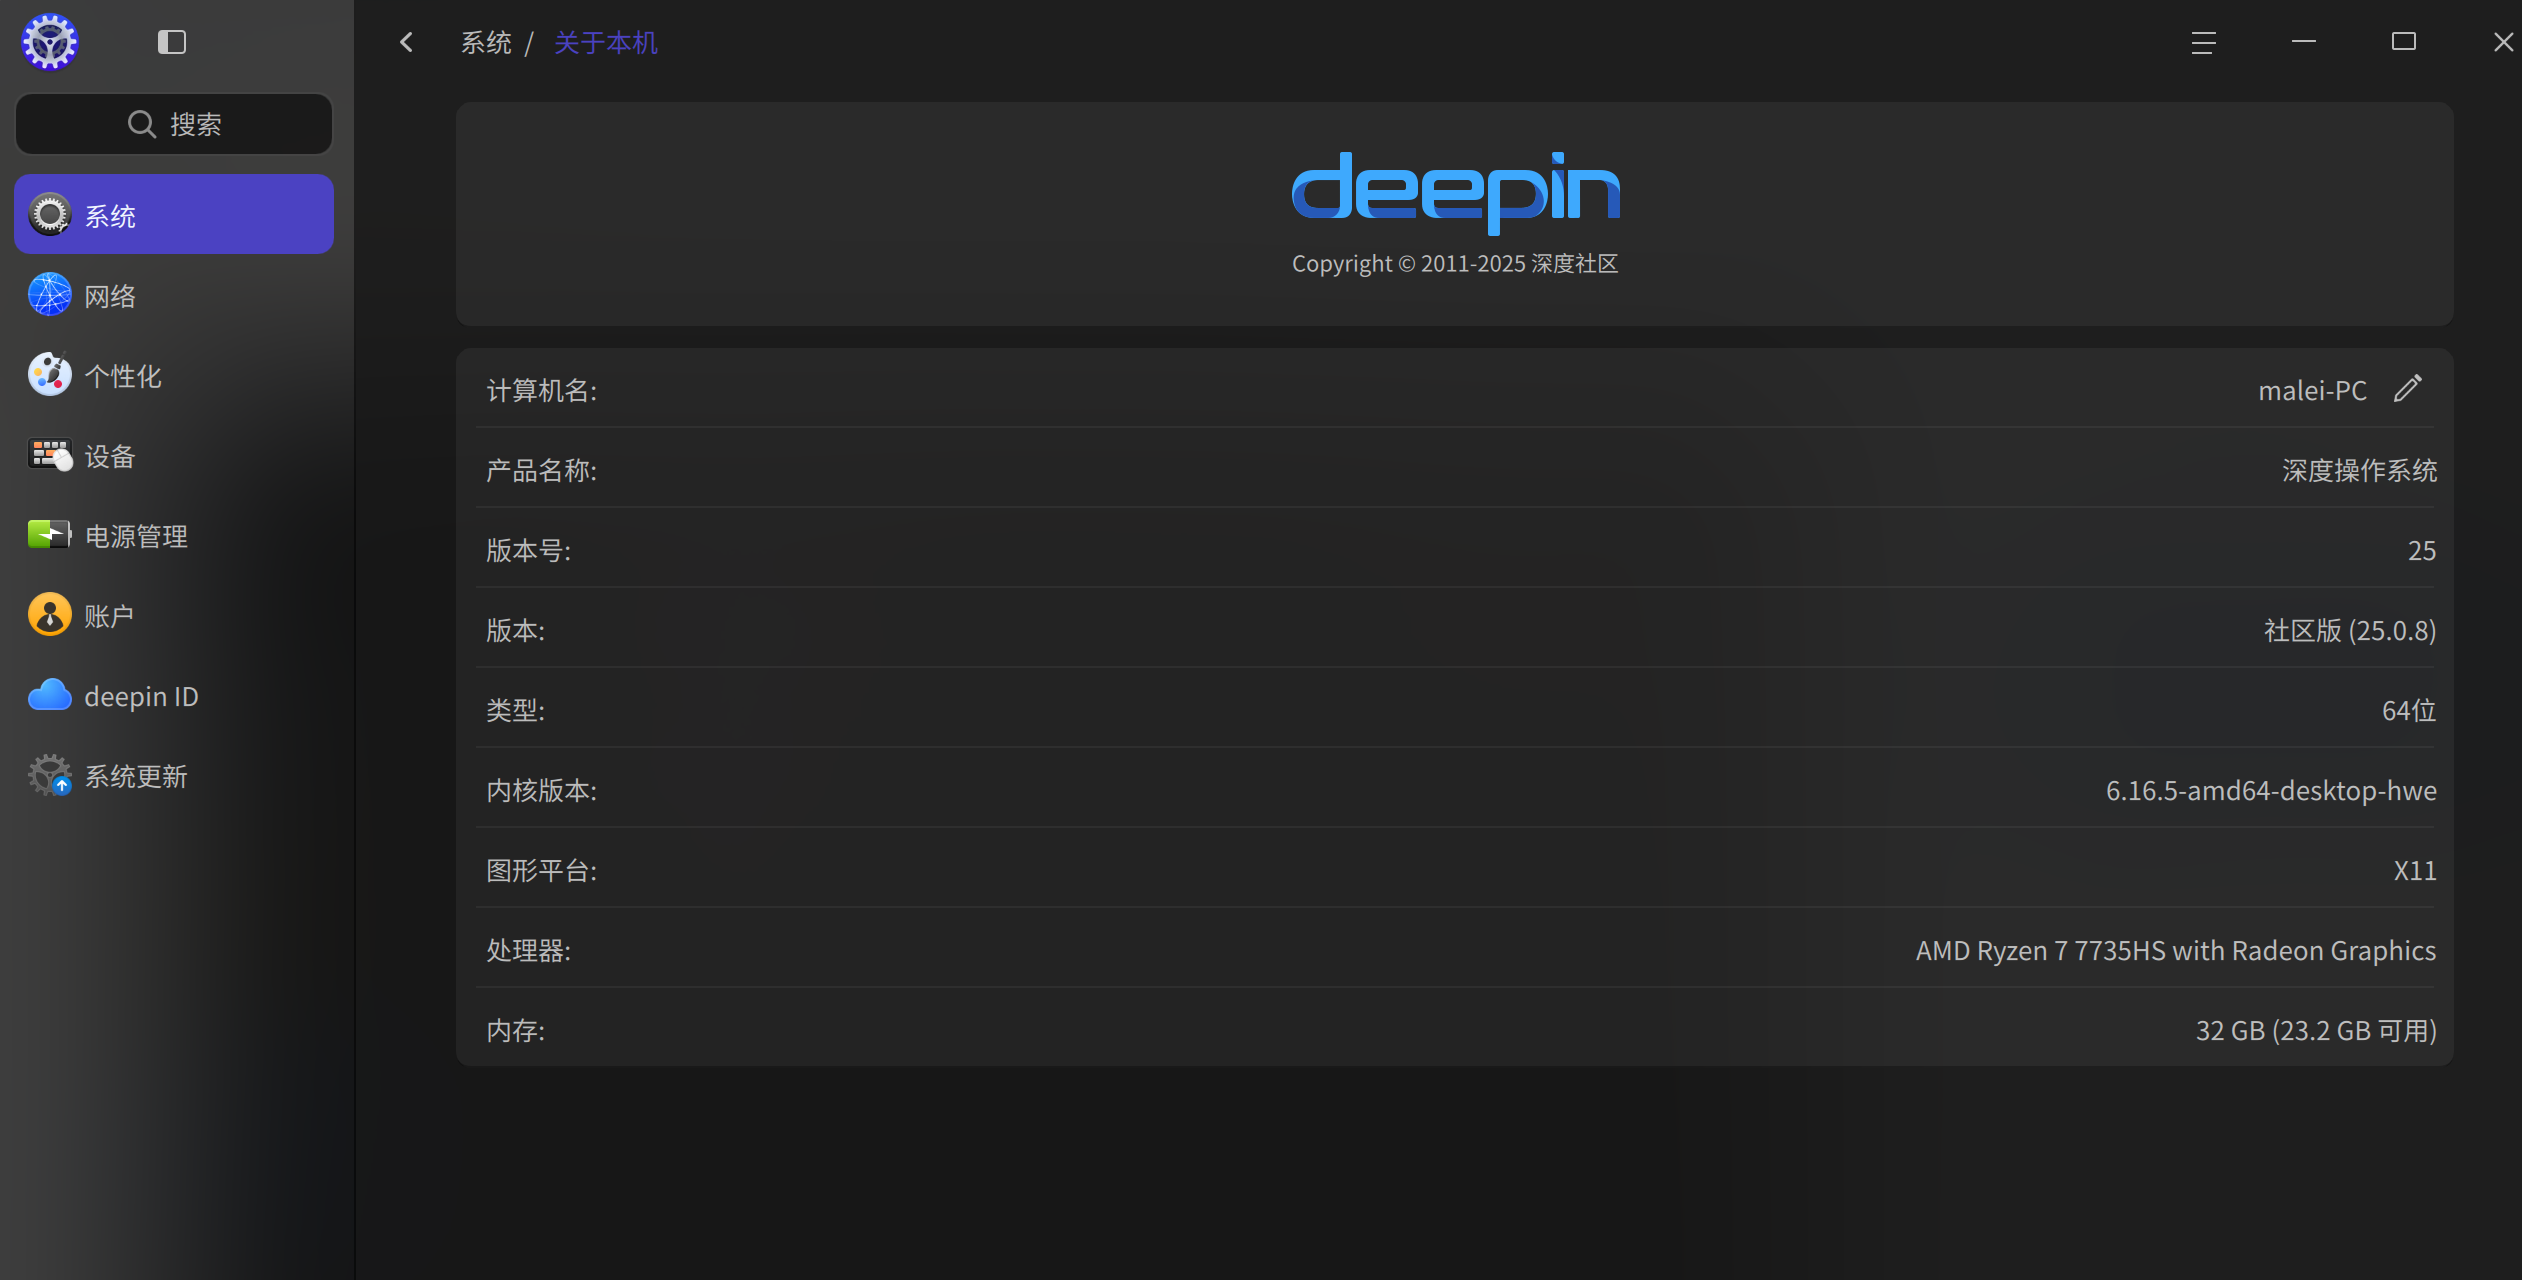Screen dimensions: 2522x1280
Task: Click the 关于本机 breadcrumb
Action: 606,43
